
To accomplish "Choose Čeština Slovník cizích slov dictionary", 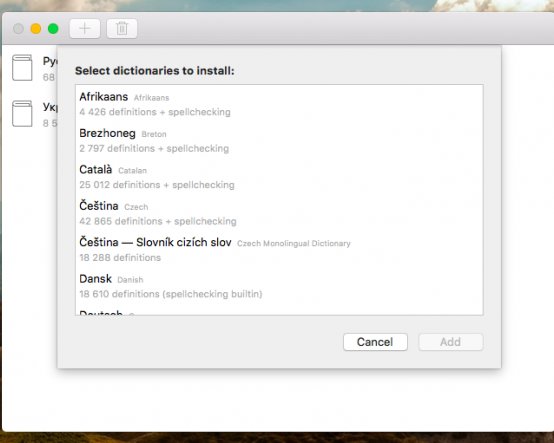I will point(279,249).
